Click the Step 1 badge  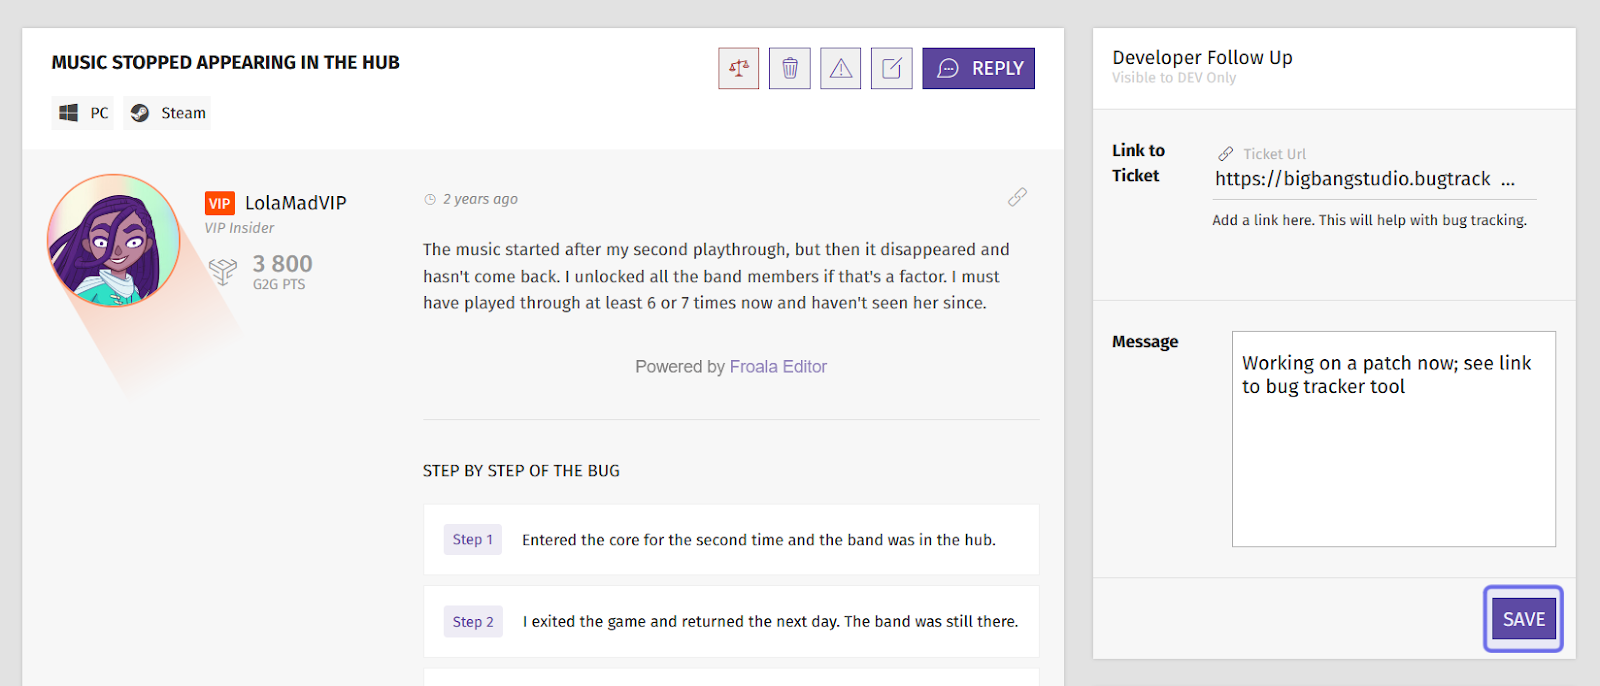click(473, 539)
